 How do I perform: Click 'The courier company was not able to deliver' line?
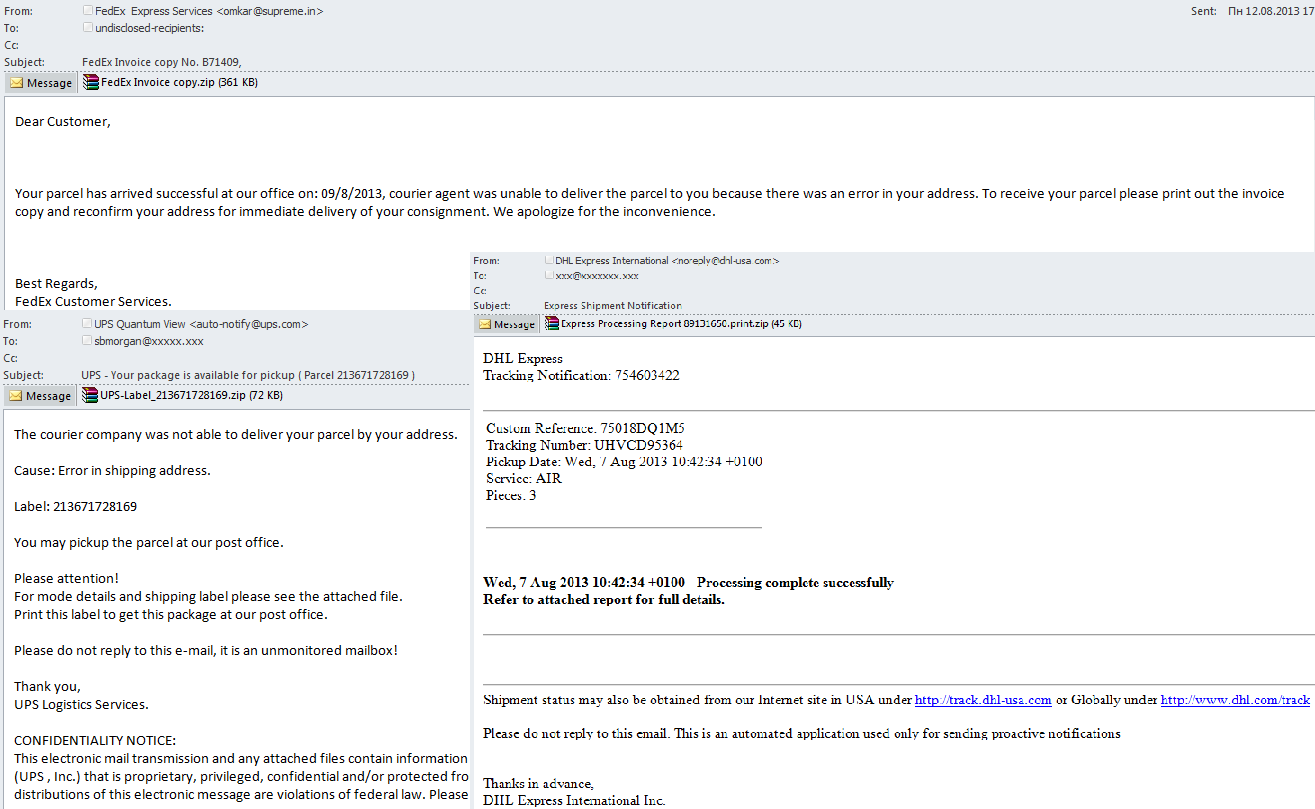[236, 435]
